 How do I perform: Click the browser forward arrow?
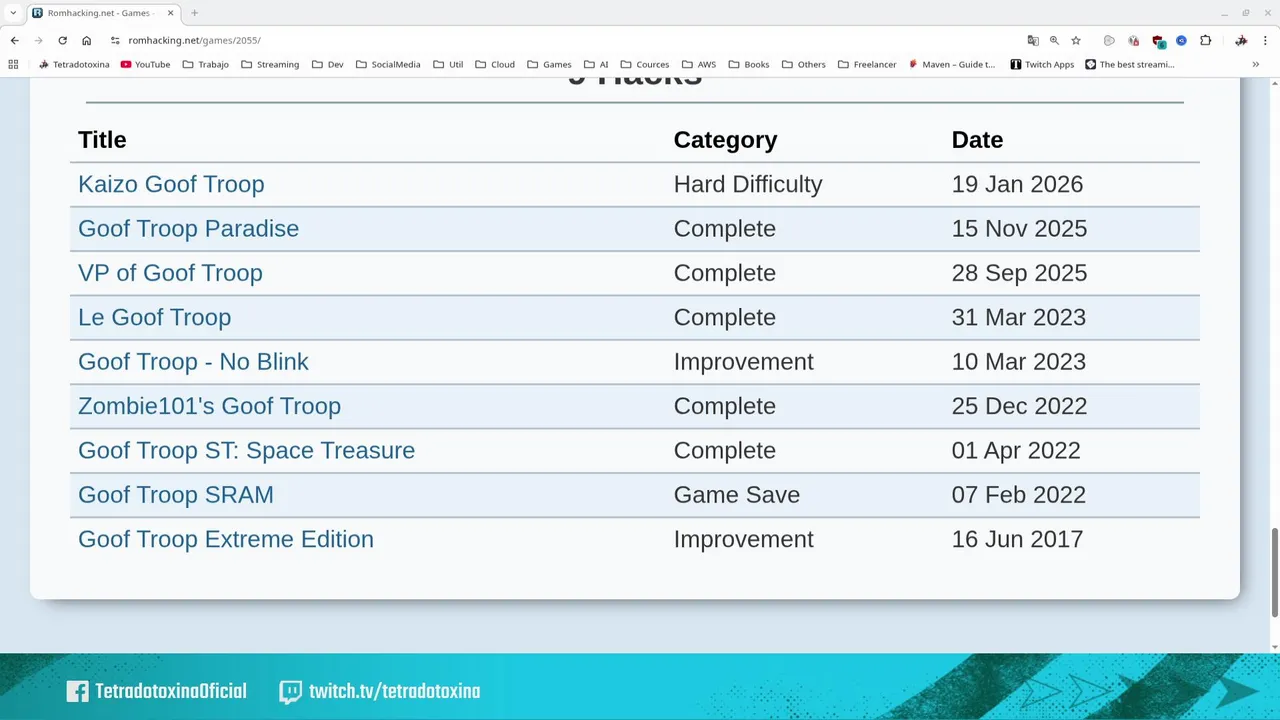(38, 40)
